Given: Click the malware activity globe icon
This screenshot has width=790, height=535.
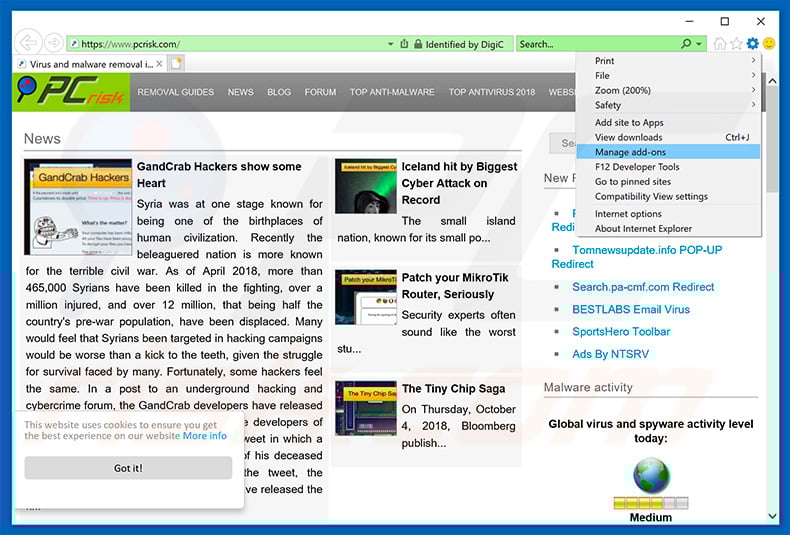Looking at the screenshot, I should pos(651,476).
